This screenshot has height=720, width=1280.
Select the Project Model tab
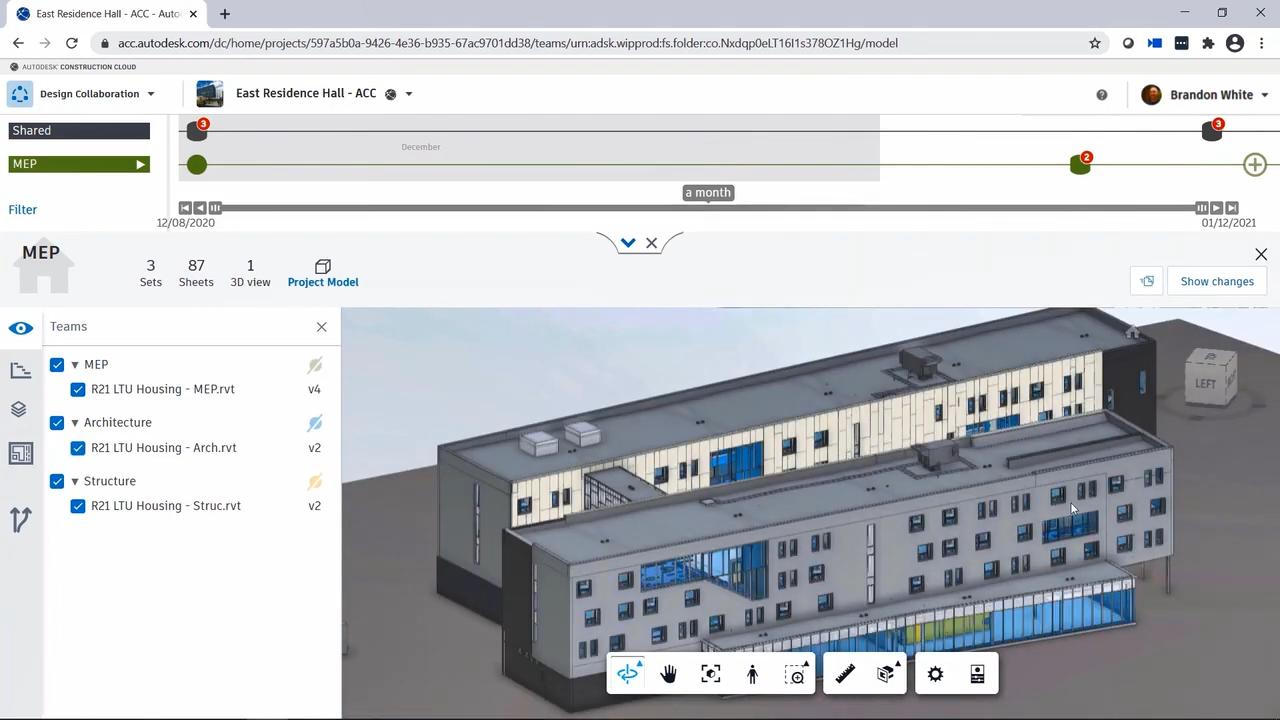click(323, 273)
